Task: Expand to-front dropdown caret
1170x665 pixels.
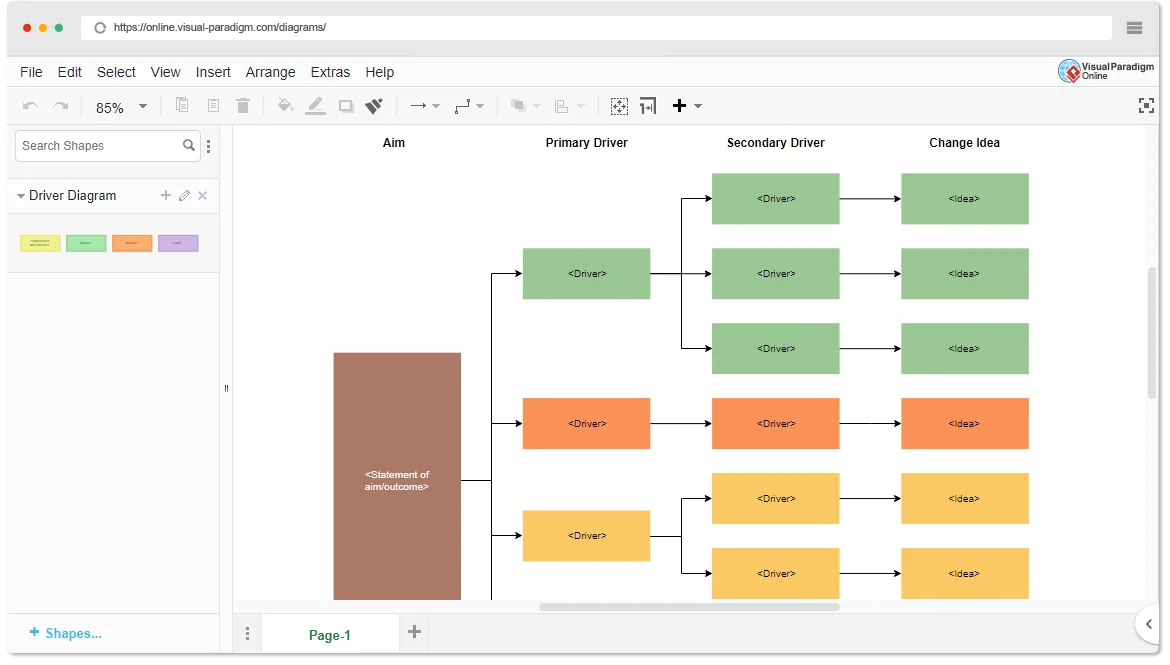Action: point(536,107)
